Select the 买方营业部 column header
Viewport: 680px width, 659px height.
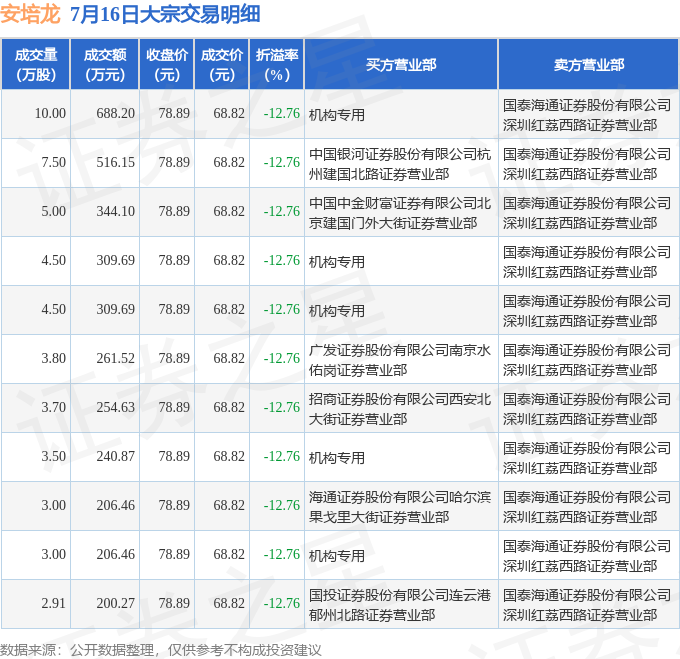pos(401,65)
